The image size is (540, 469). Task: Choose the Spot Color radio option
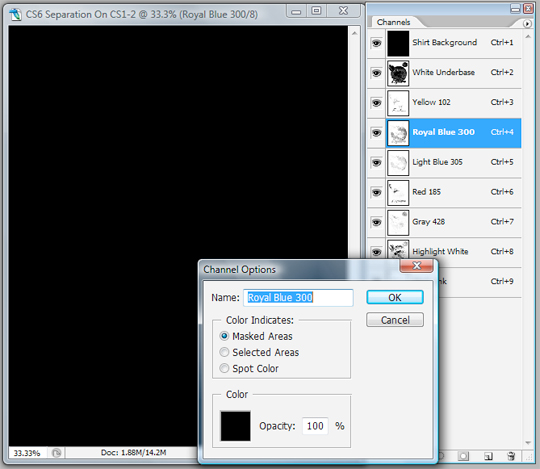coord(224,368)
